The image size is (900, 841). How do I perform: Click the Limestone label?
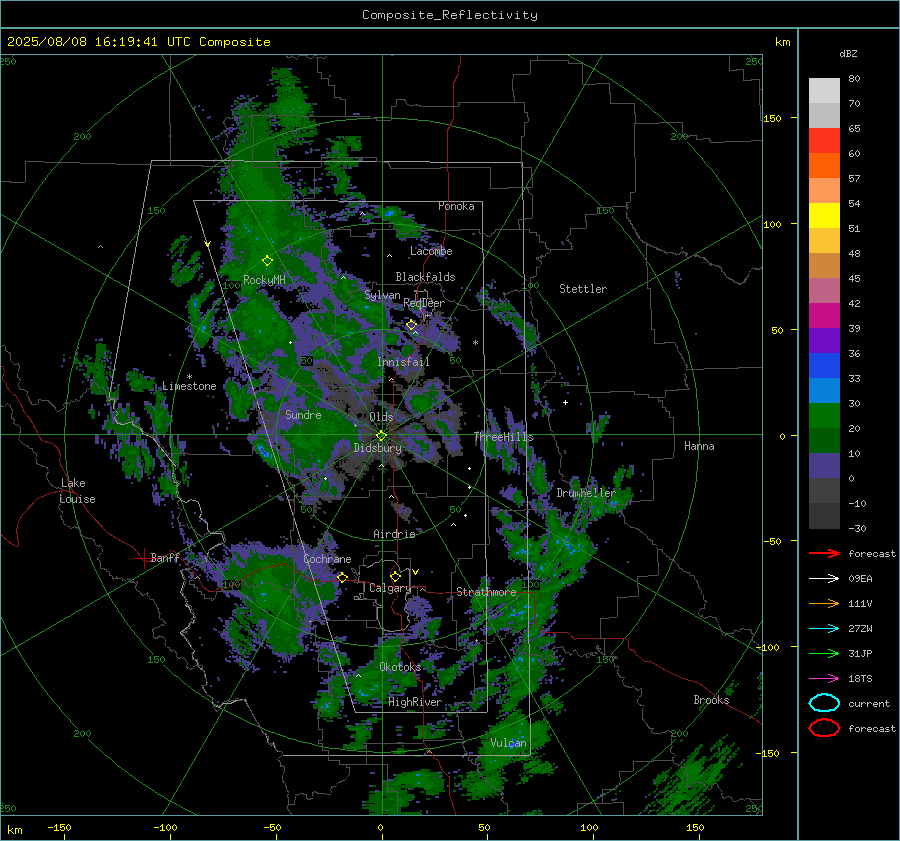(189, 386)
